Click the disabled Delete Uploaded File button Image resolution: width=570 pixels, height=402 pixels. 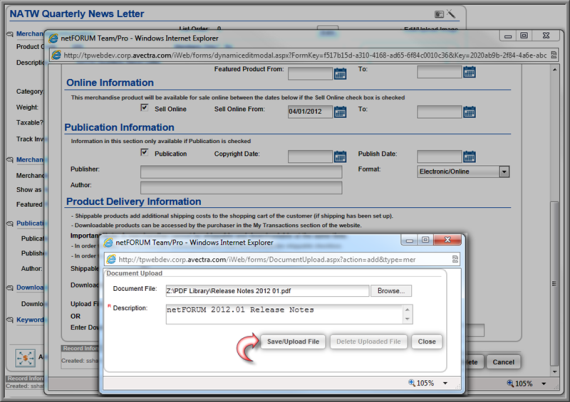pos(368,342)
